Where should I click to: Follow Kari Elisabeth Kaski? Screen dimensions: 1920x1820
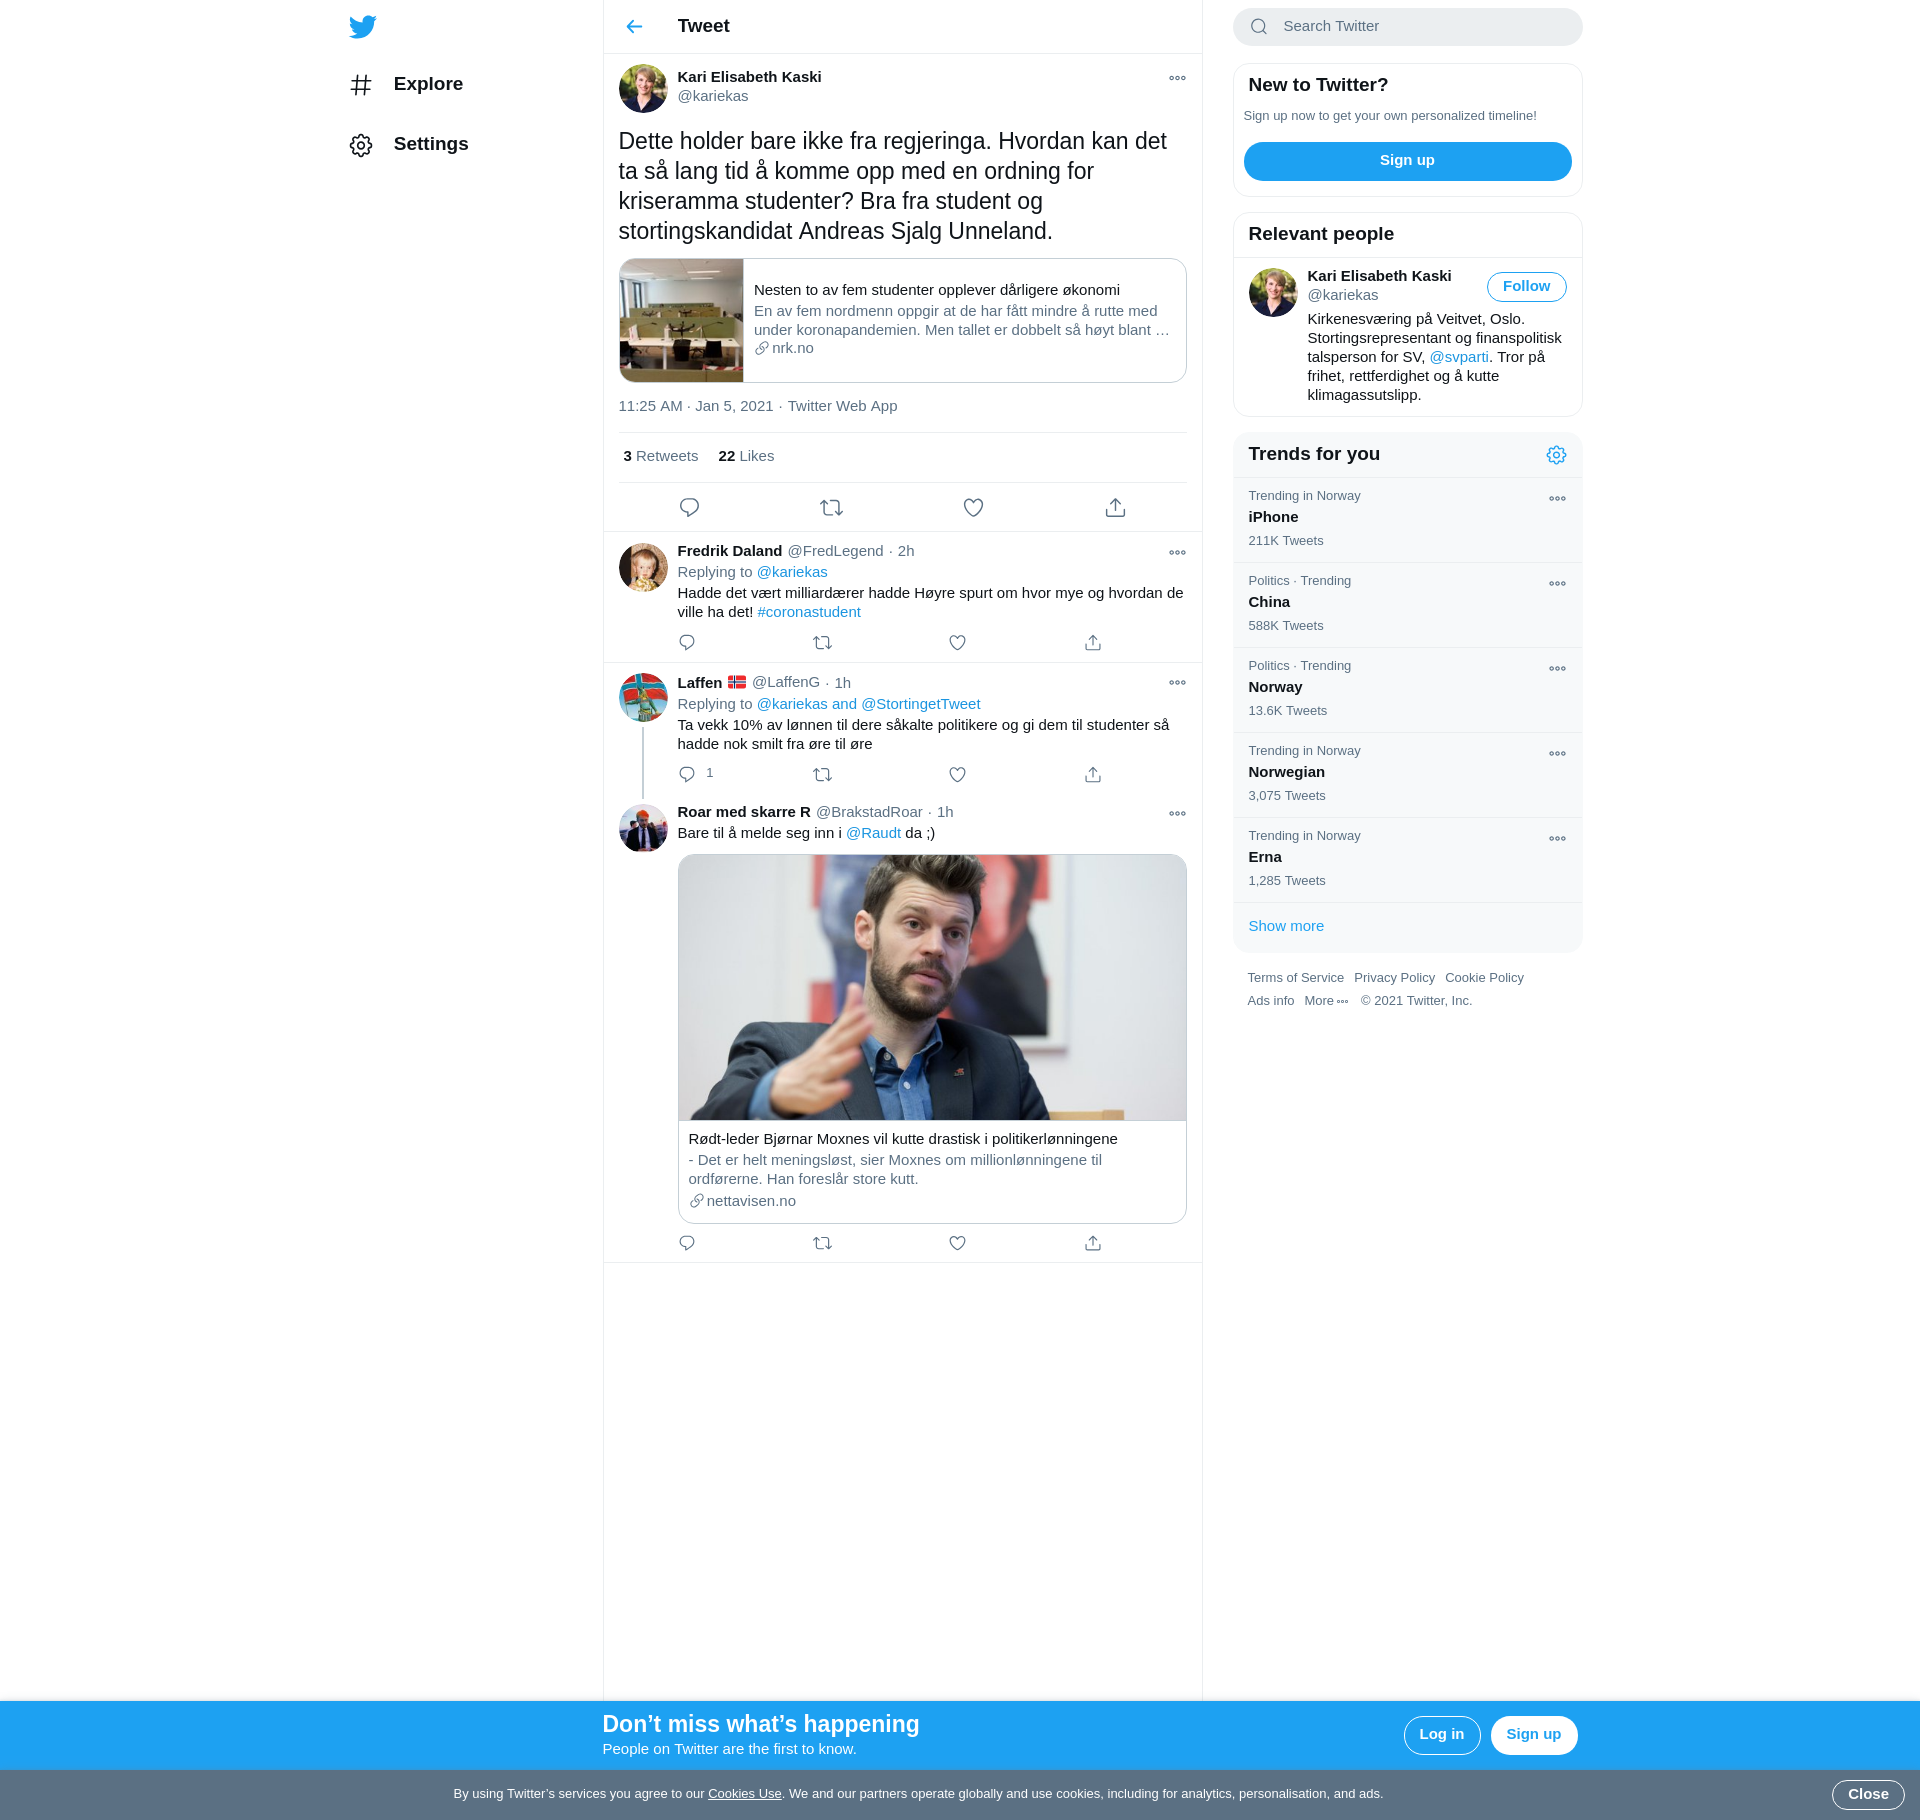[x=1526, y=287]
